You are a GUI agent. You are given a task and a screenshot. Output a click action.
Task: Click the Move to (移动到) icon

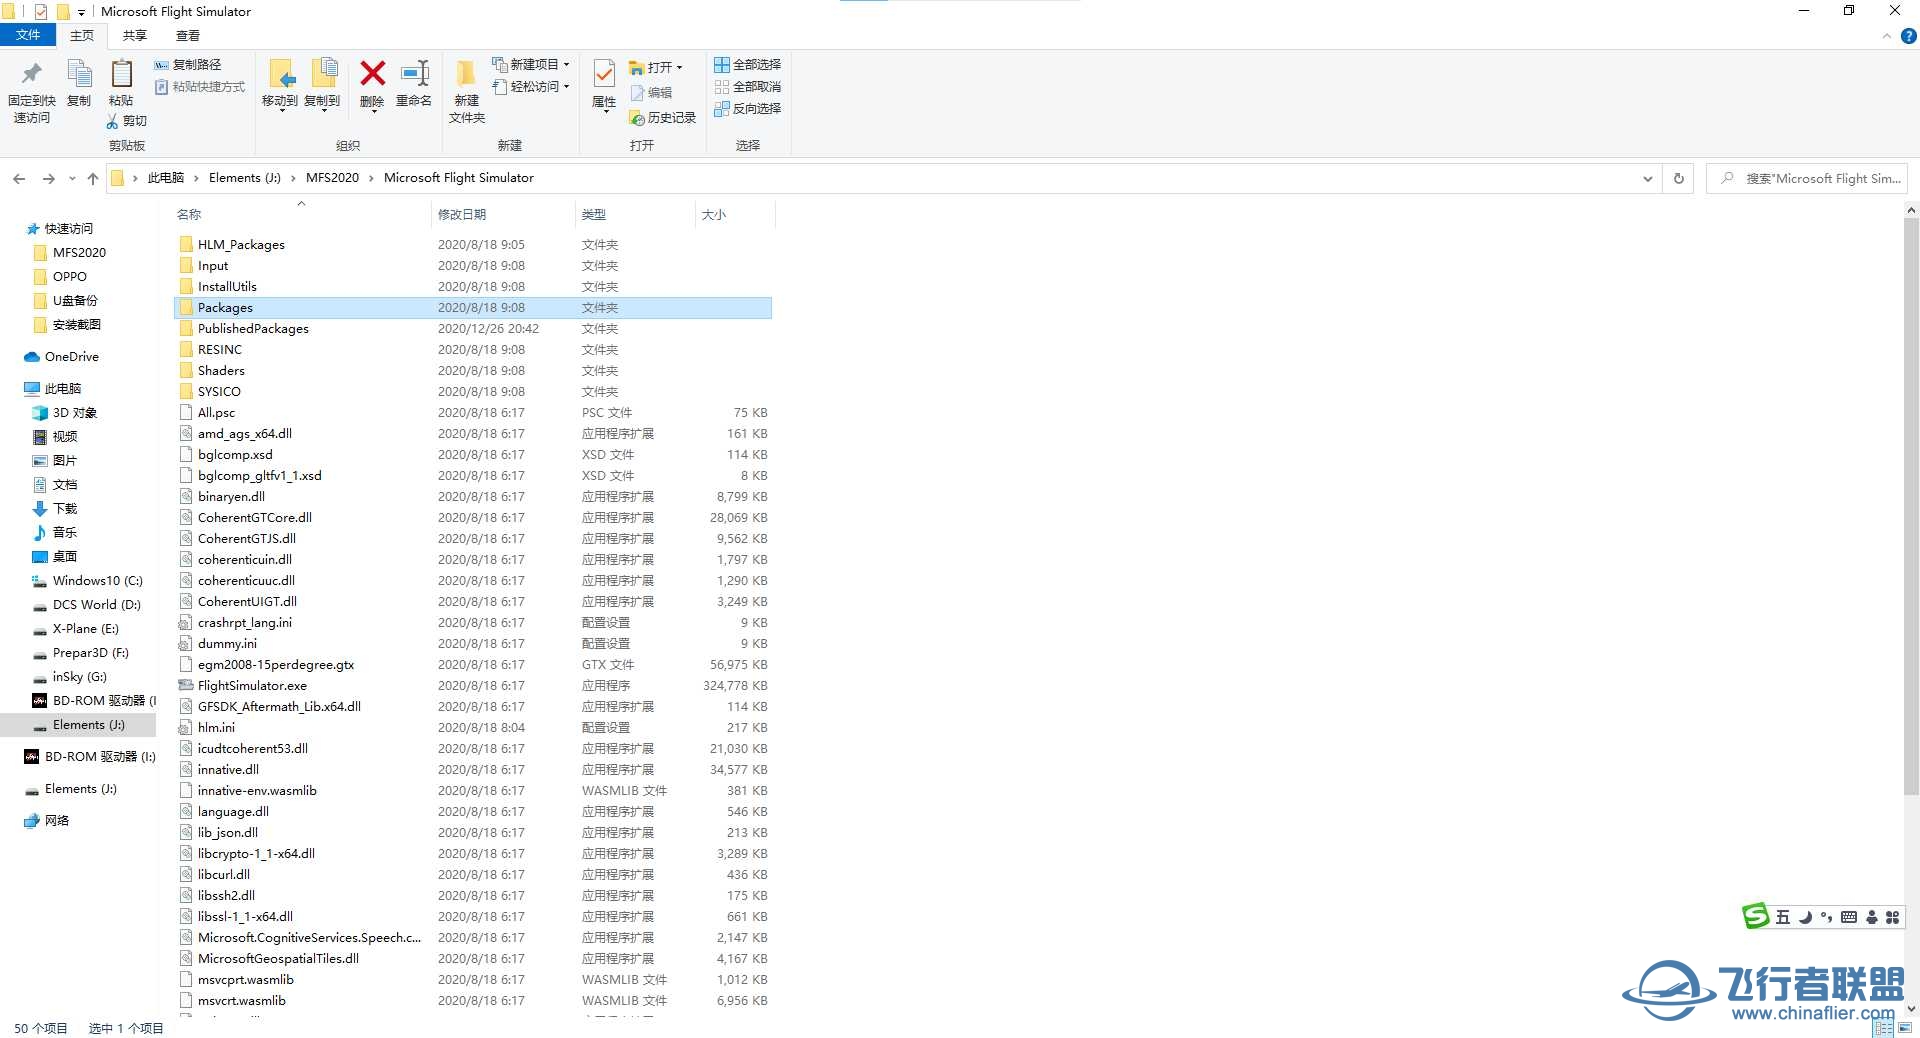coord(281,74)
